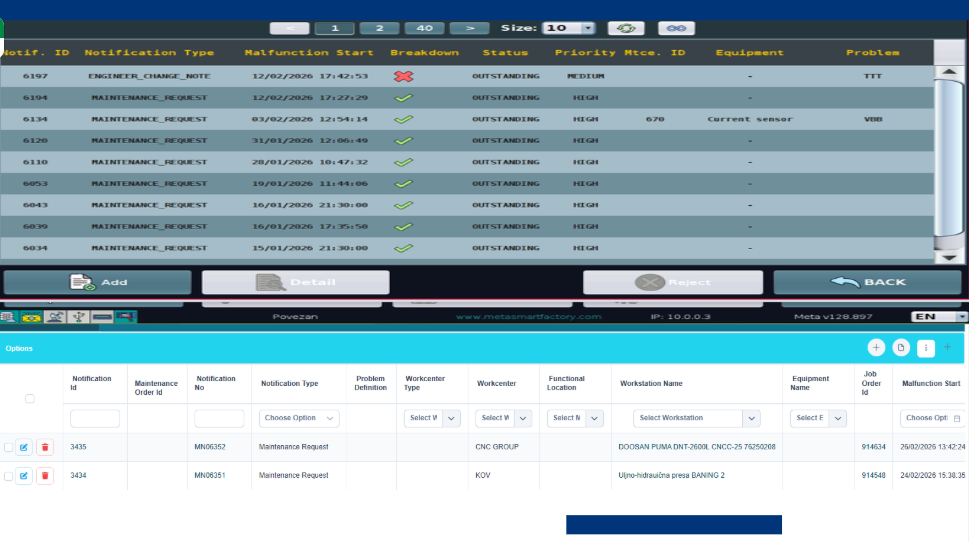Click the document export icon in Options bar

click(x=901, y=347)
